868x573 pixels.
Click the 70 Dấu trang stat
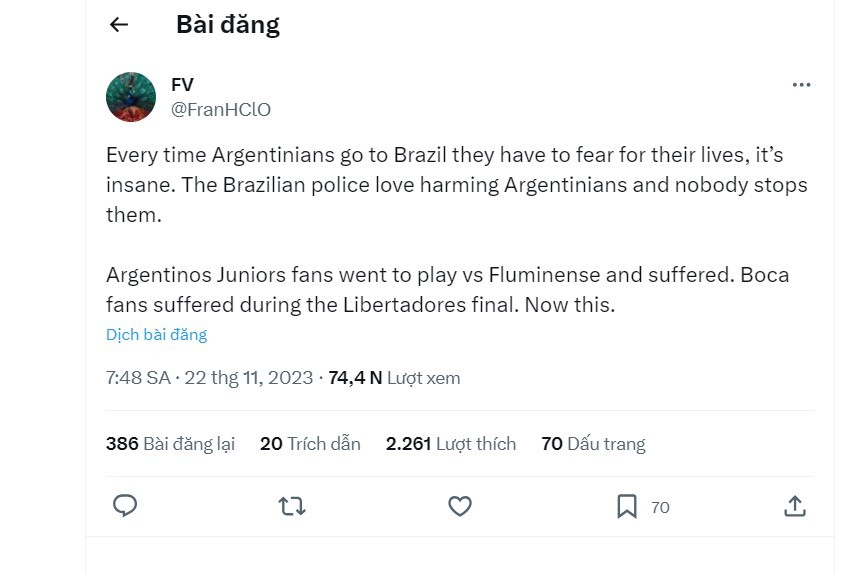pyautogui.click(x=593, y=444)
